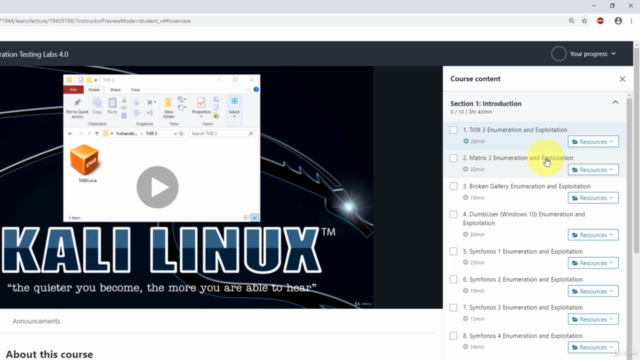This screenshot has width=640, height=360.
Task: Open lecture 7 Symfonos 3 Enumeration
Action: coord(522,307)
